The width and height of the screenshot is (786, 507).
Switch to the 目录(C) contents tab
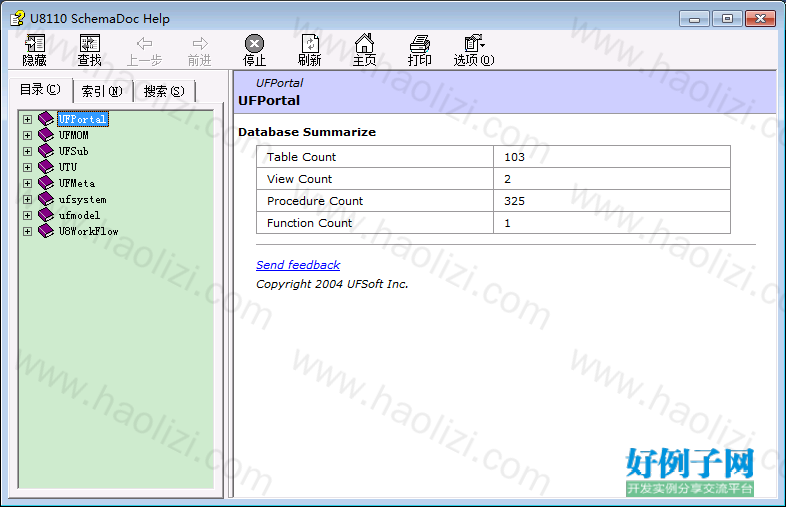[41, 90]
